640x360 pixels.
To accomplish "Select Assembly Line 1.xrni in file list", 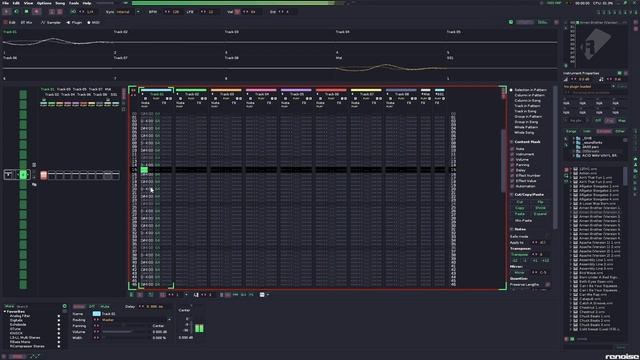I will (596, 260).
